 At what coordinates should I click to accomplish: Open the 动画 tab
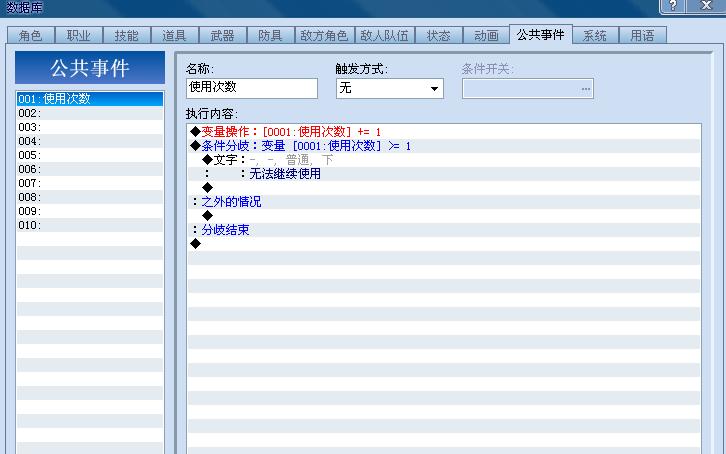pyautogui.click(x=486, y=36)
